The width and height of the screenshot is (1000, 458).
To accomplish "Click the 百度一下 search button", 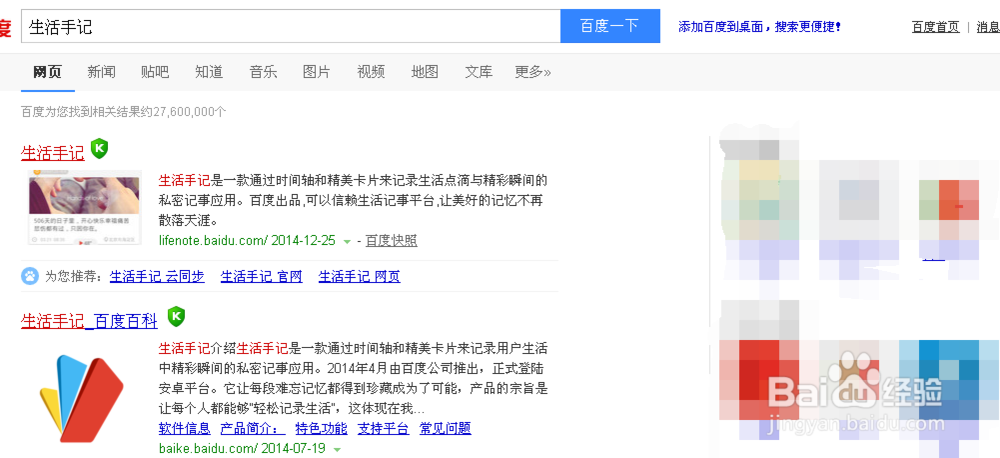I will 610,26.
